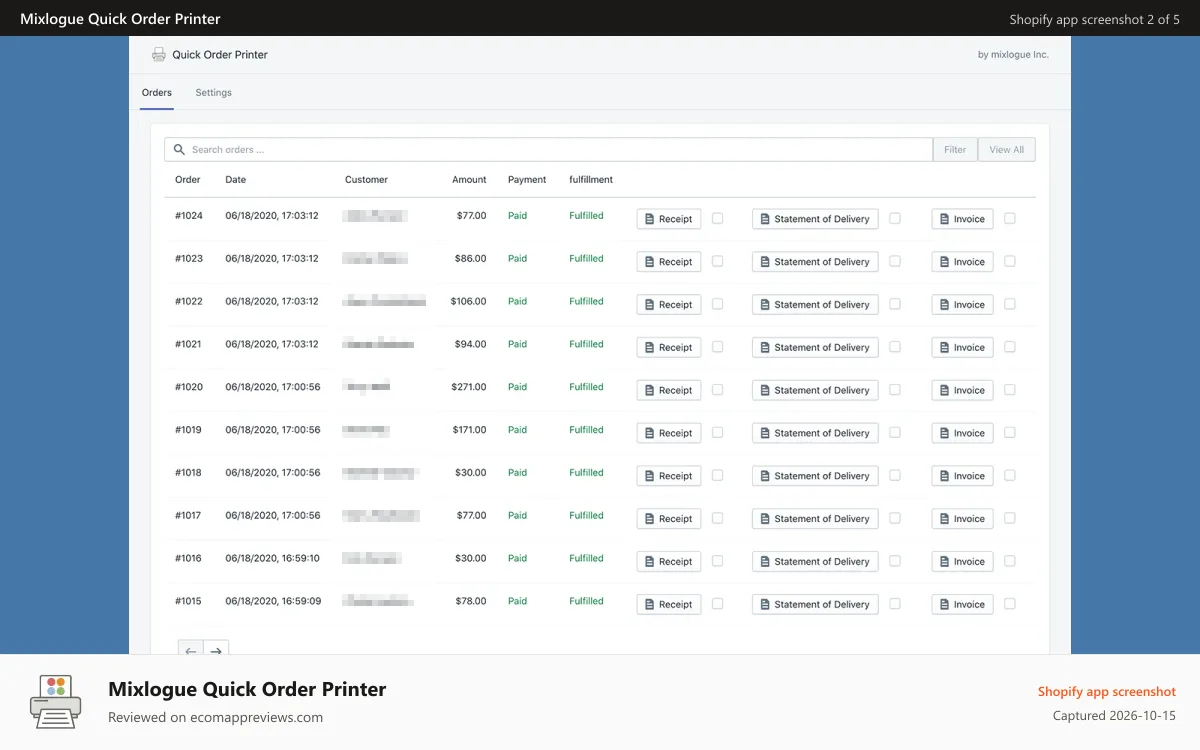Click the Date column header

[236, 180]
